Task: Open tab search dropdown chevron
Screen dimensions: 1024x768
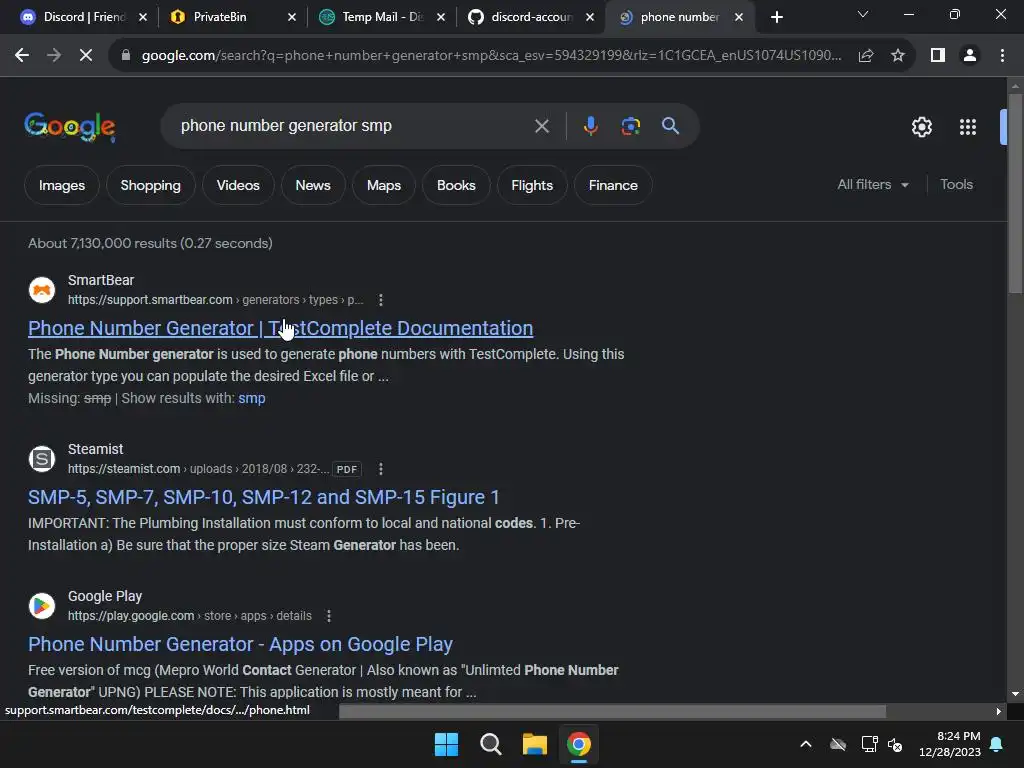Action: [x=863, y=14]
